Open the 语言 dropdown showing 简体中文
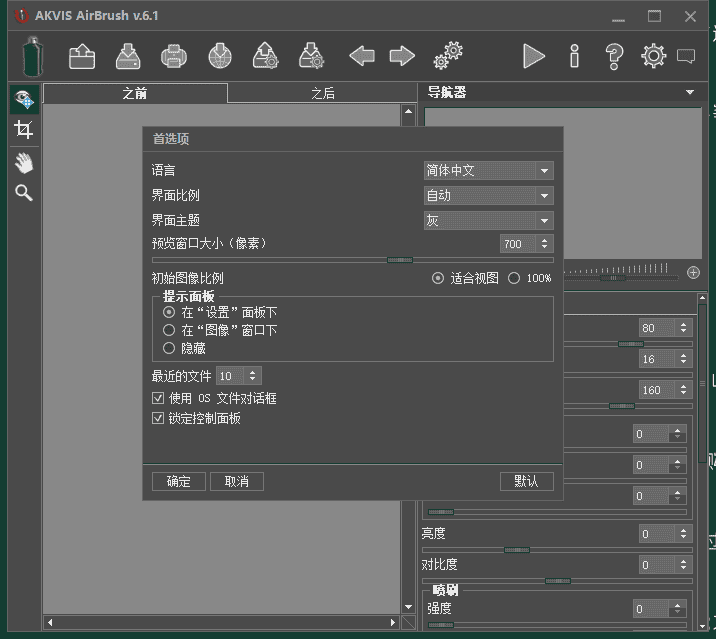This screenshot has width=716, height=639. [488, 171]
